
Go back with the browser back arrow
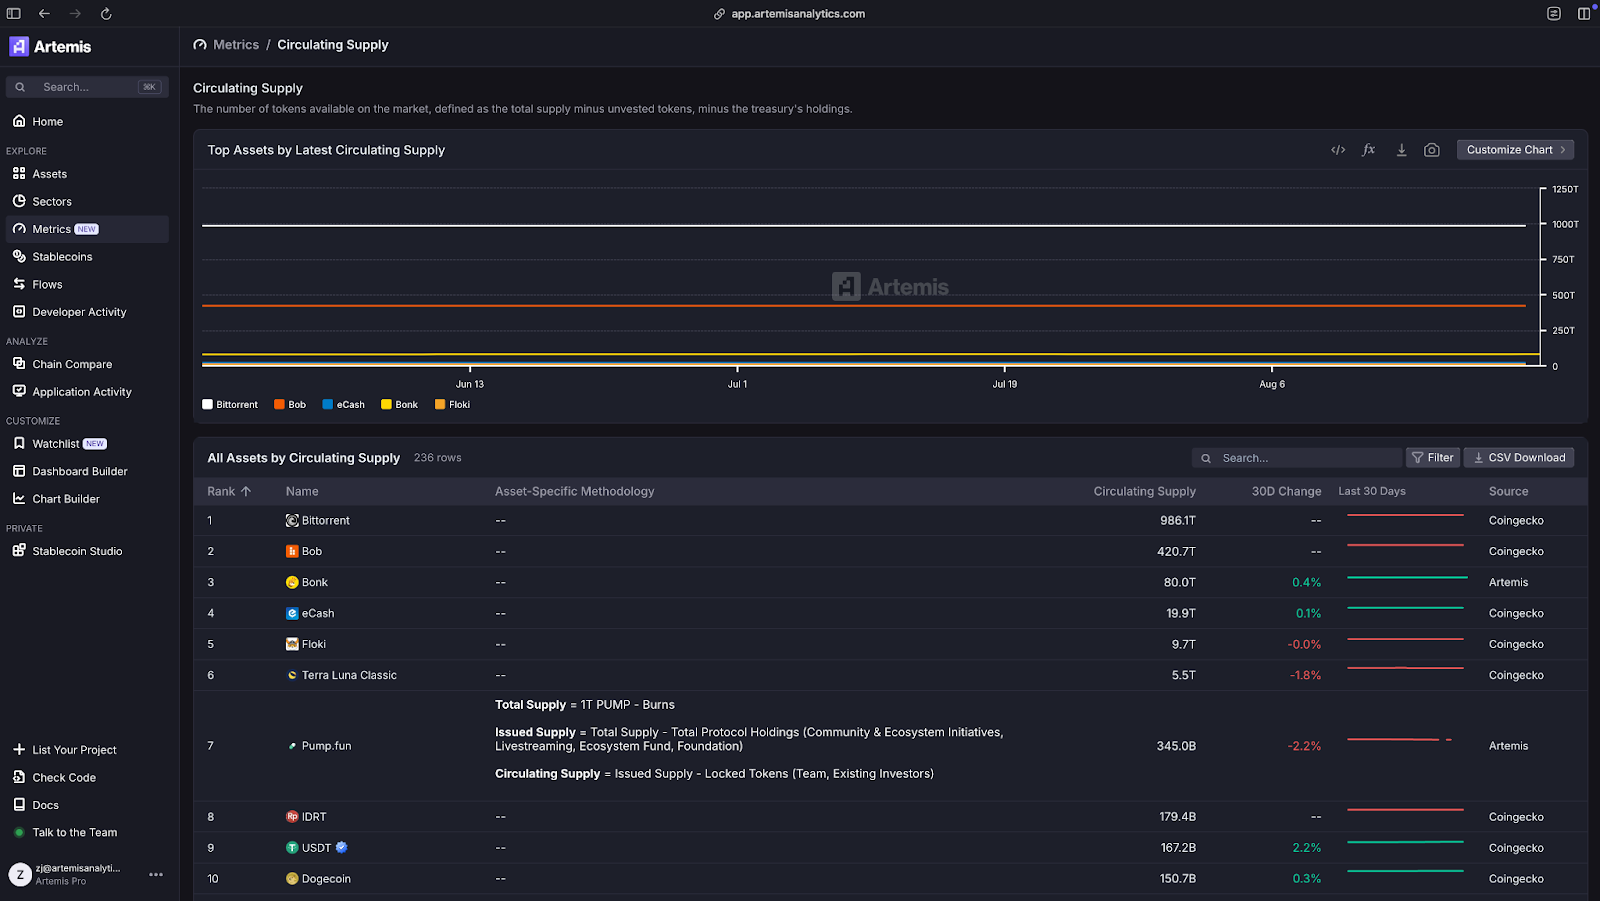pyautogui.click(x=44, y=14)
